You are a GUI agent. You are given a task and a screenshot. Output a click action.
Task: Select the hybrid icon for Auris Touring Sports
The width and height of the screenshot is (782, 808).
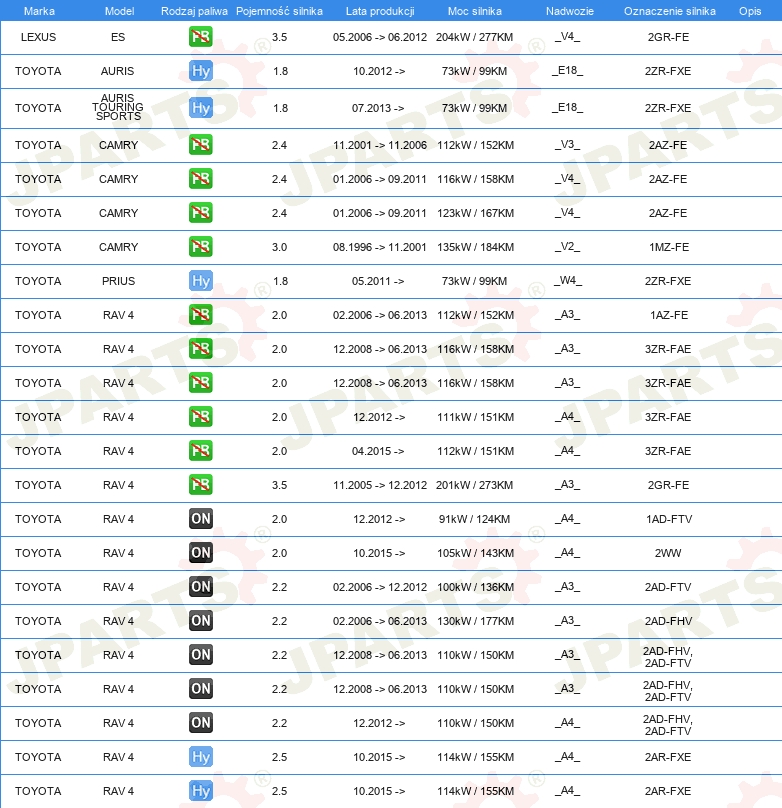(200, 108)
